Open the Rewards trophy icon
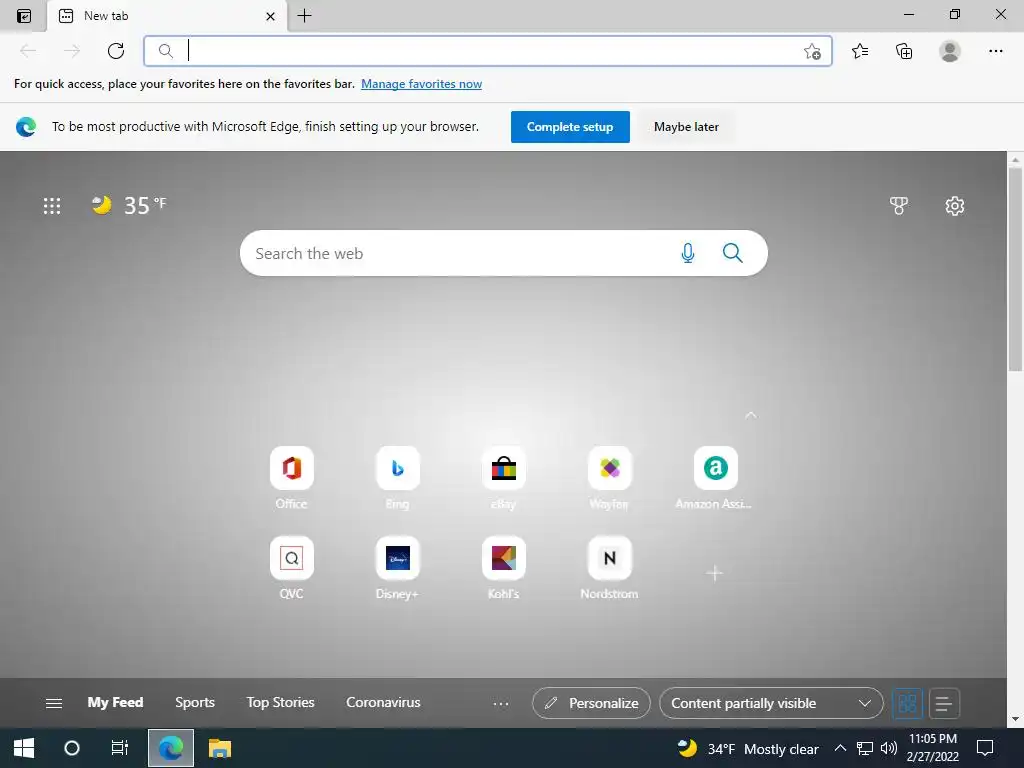 click(x=899, y=206)
